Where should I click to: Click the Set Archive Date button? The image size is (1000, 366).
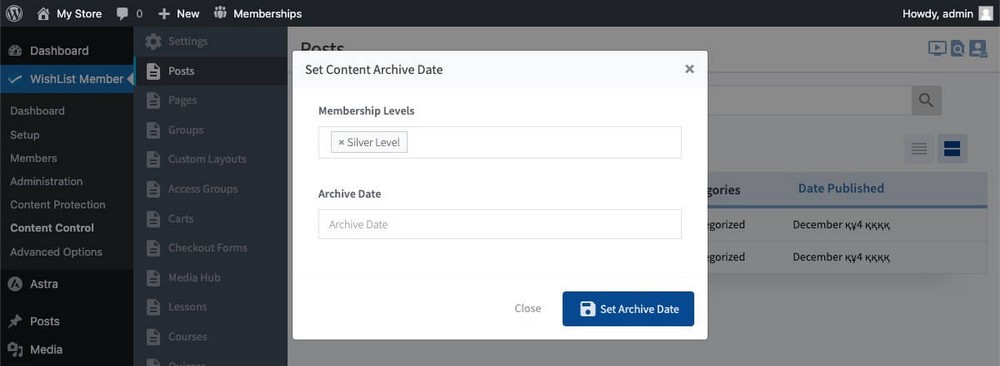[x=628, y=309]
